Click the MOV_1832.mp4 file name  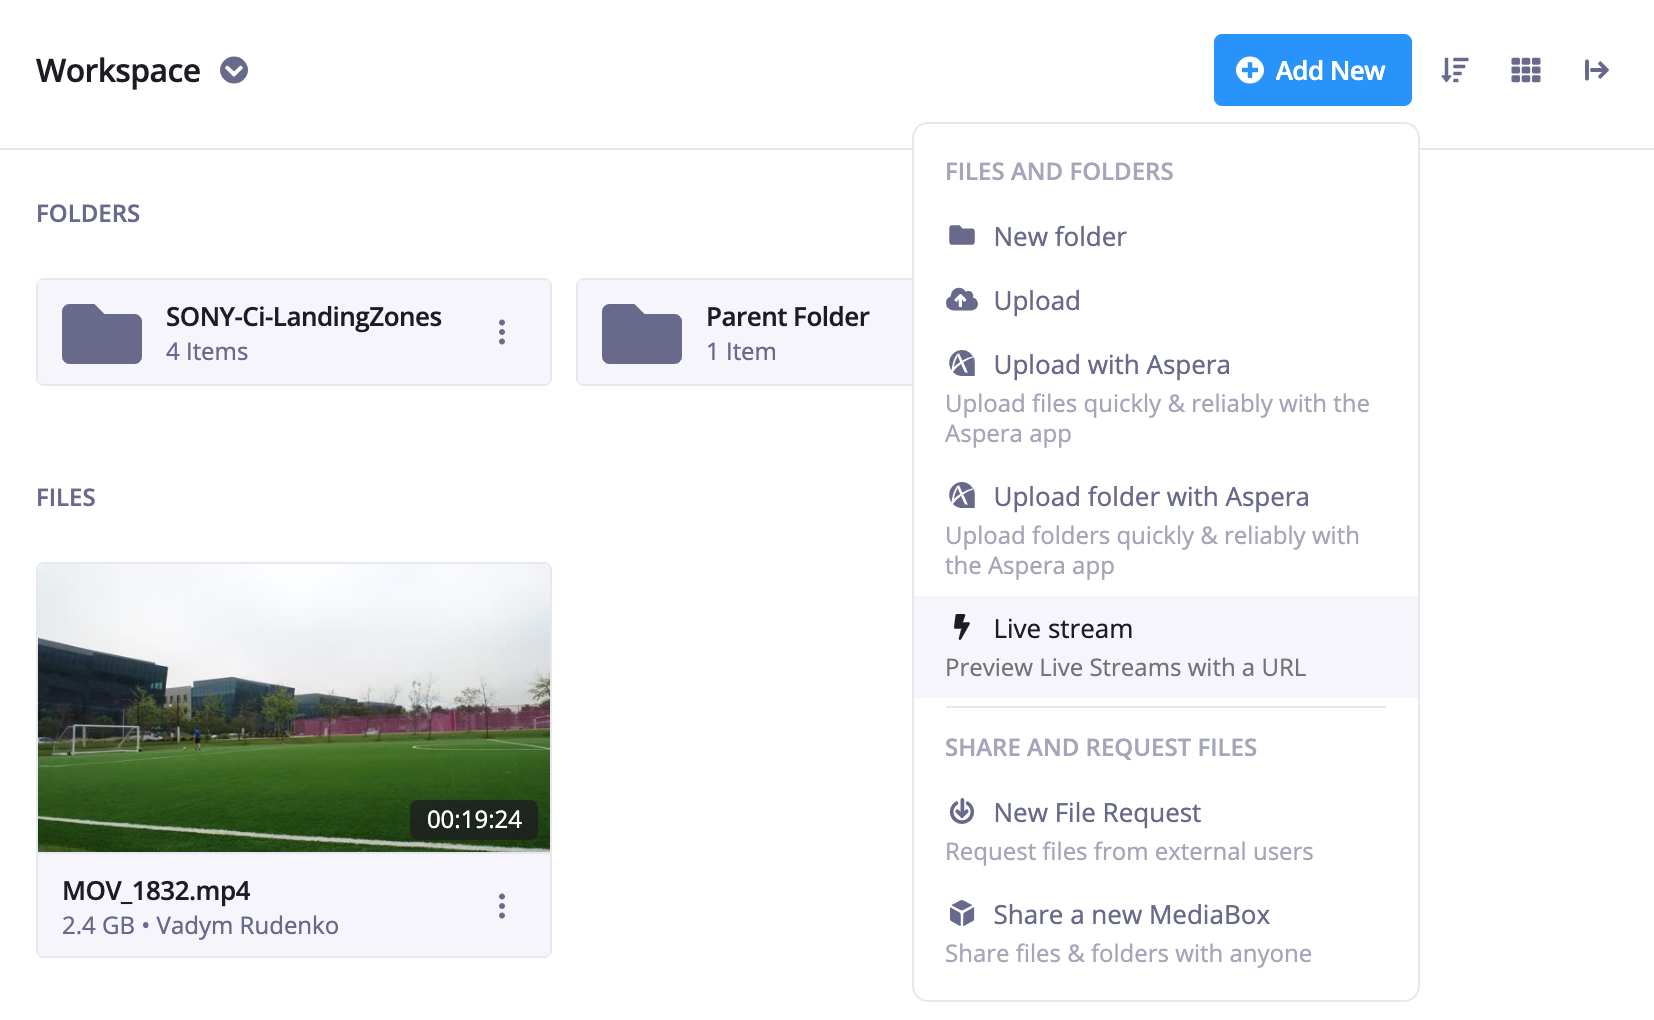pos(156,891)
